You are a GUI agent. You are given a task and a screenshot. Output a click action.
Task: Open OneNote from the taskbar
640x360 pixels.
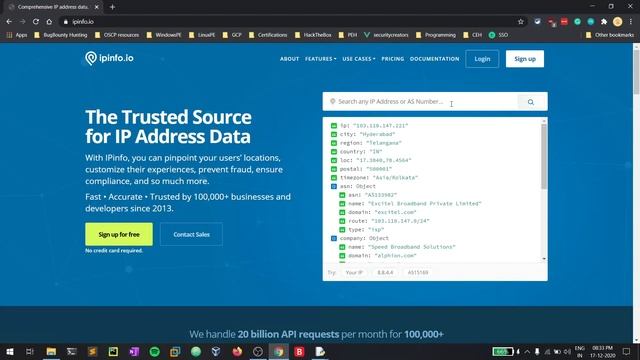[x=134, y=351]
